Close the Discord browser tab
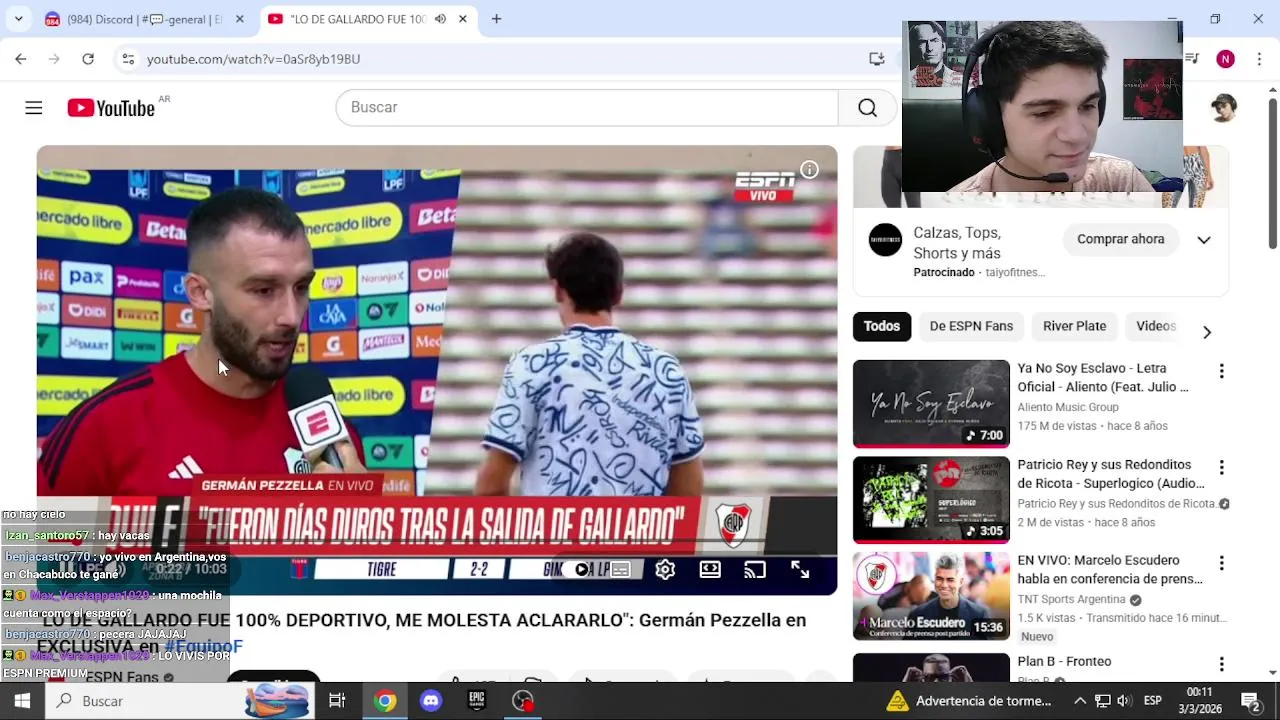Viewport: 1280px width, 720px height. point(239,19)
